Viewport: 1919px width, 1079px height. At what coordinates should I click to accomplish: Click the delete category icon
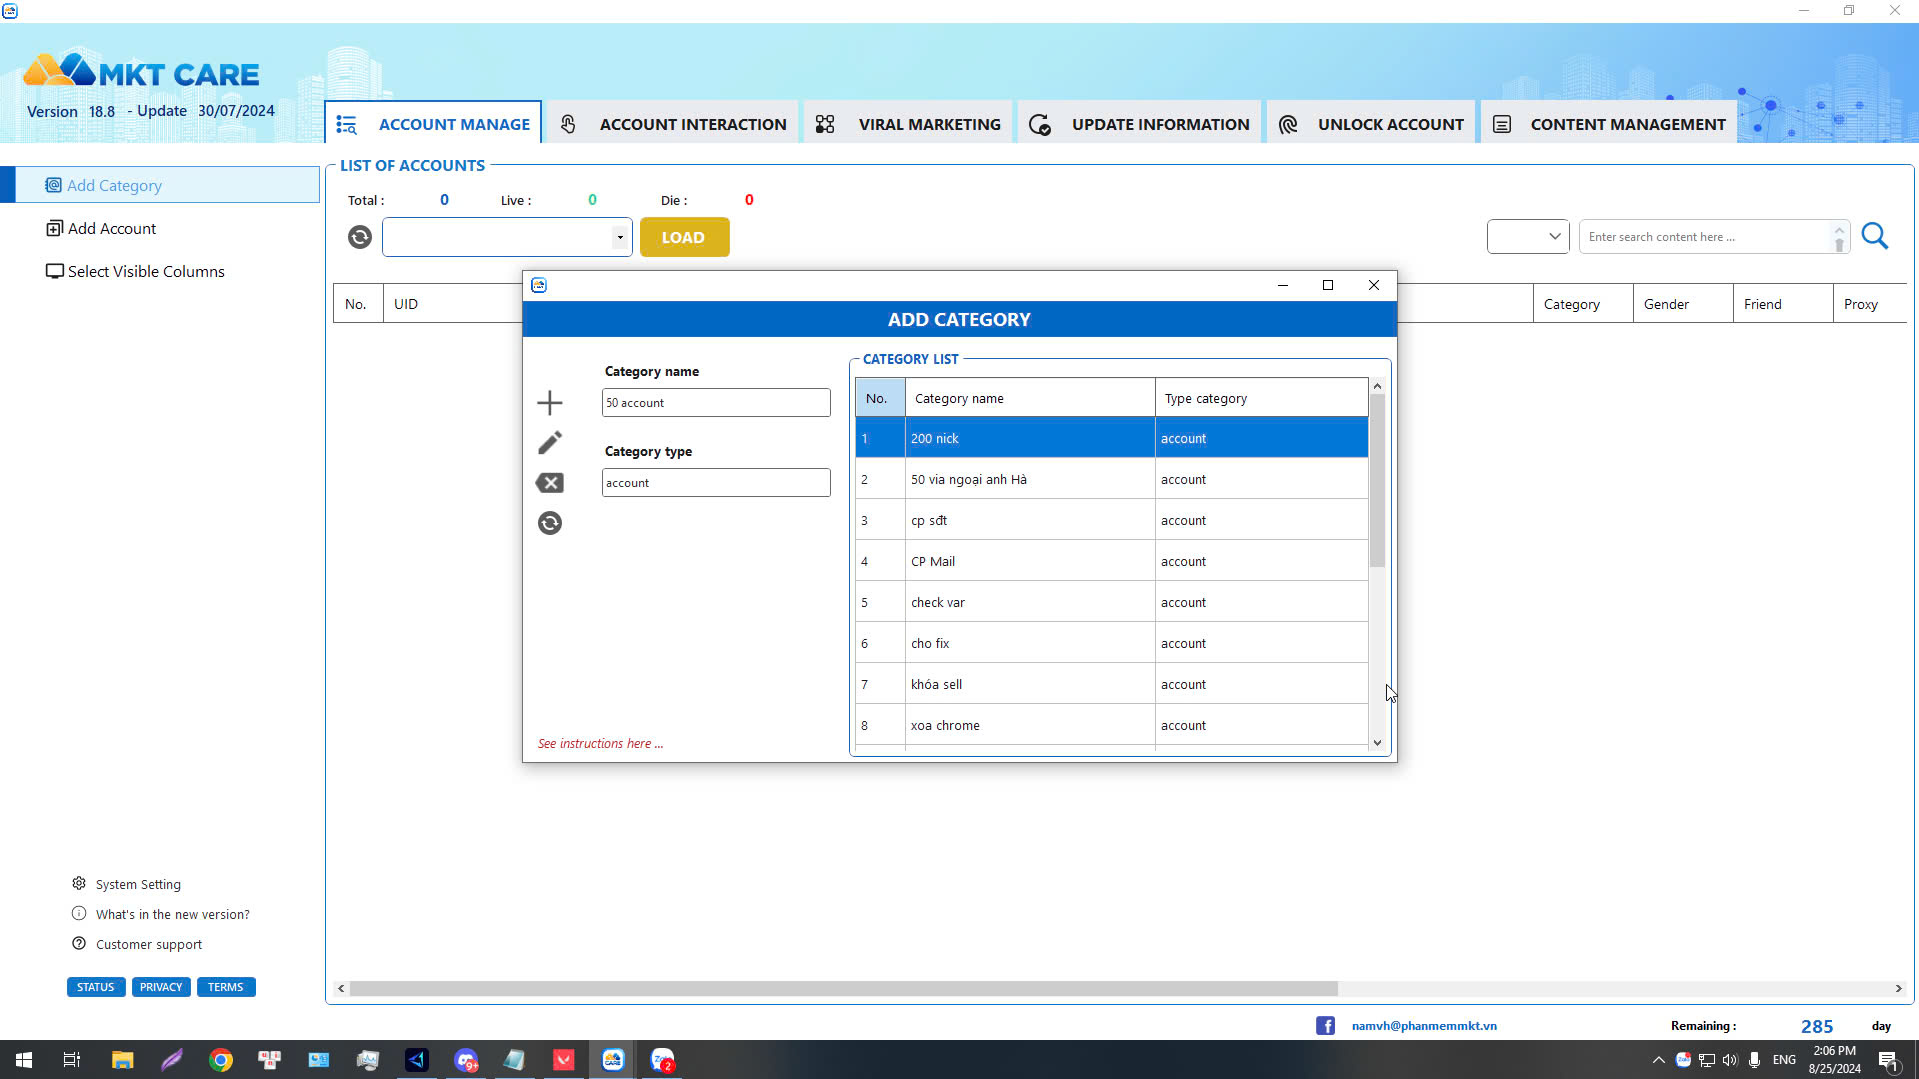[x=550, y=483]
